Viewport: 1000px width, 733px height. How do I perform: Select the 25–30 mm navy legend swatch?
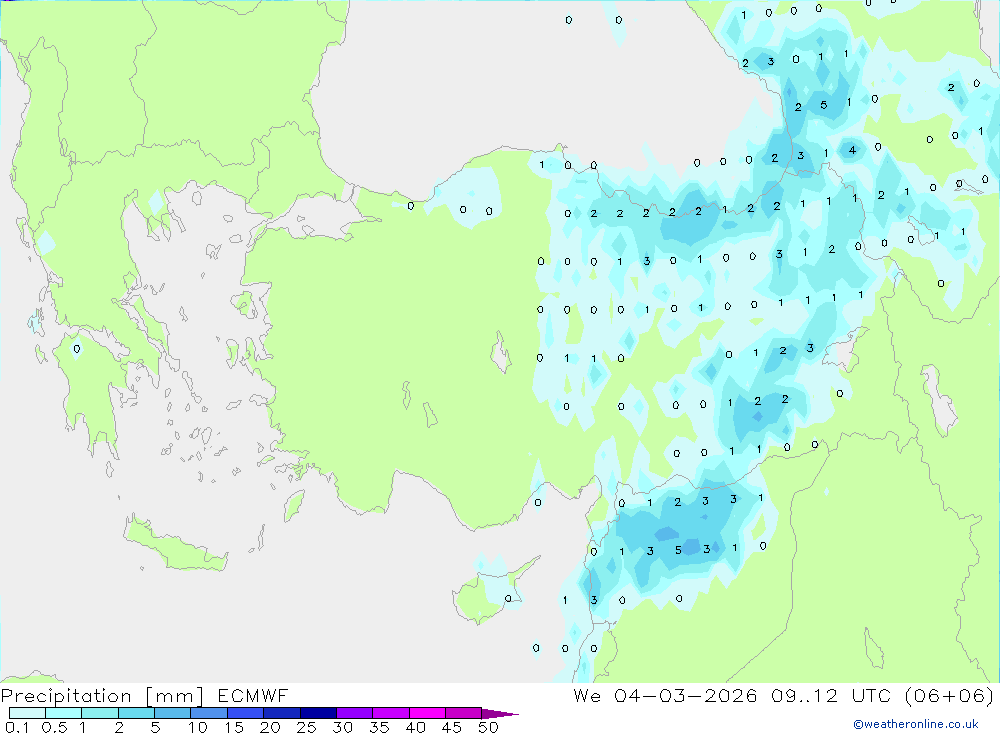(x=318, y=713)
